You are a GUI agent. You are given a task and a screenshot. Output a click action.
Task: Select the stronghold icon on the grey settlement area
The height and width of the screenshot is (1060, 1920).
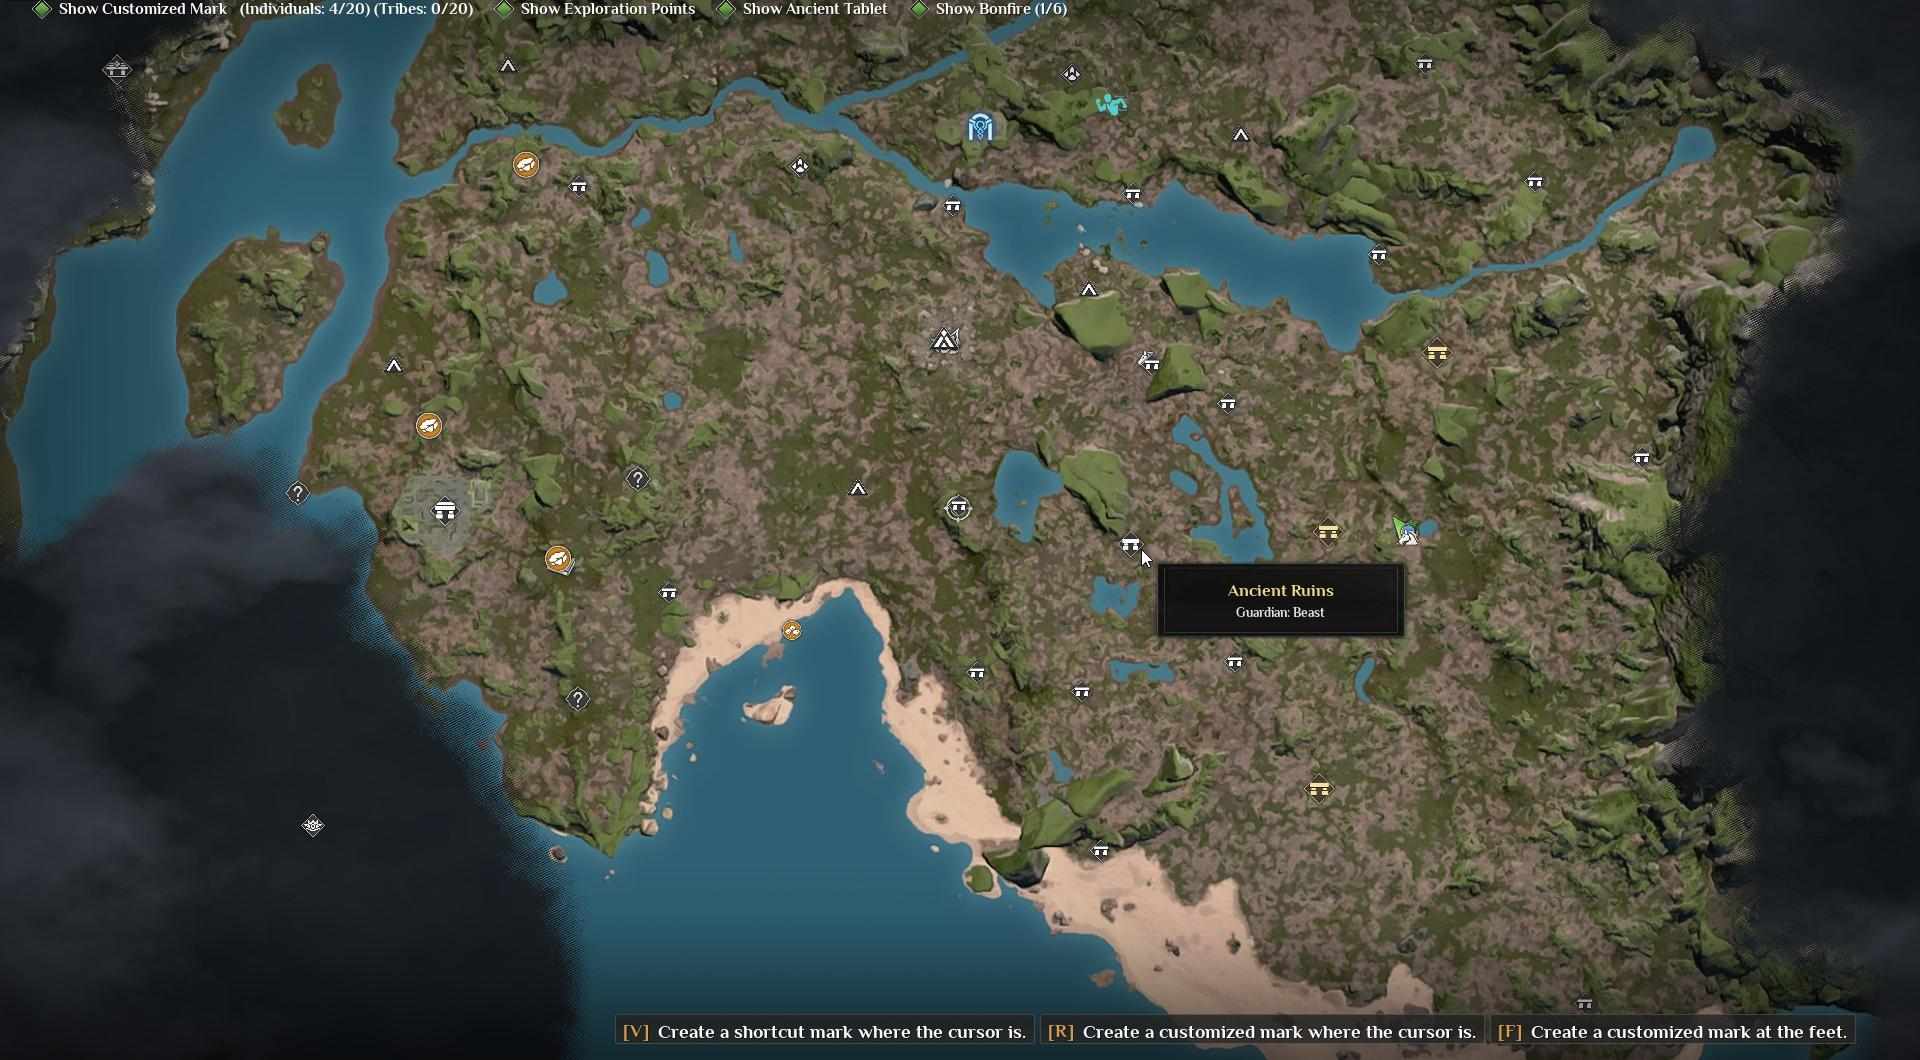[445, 512]
